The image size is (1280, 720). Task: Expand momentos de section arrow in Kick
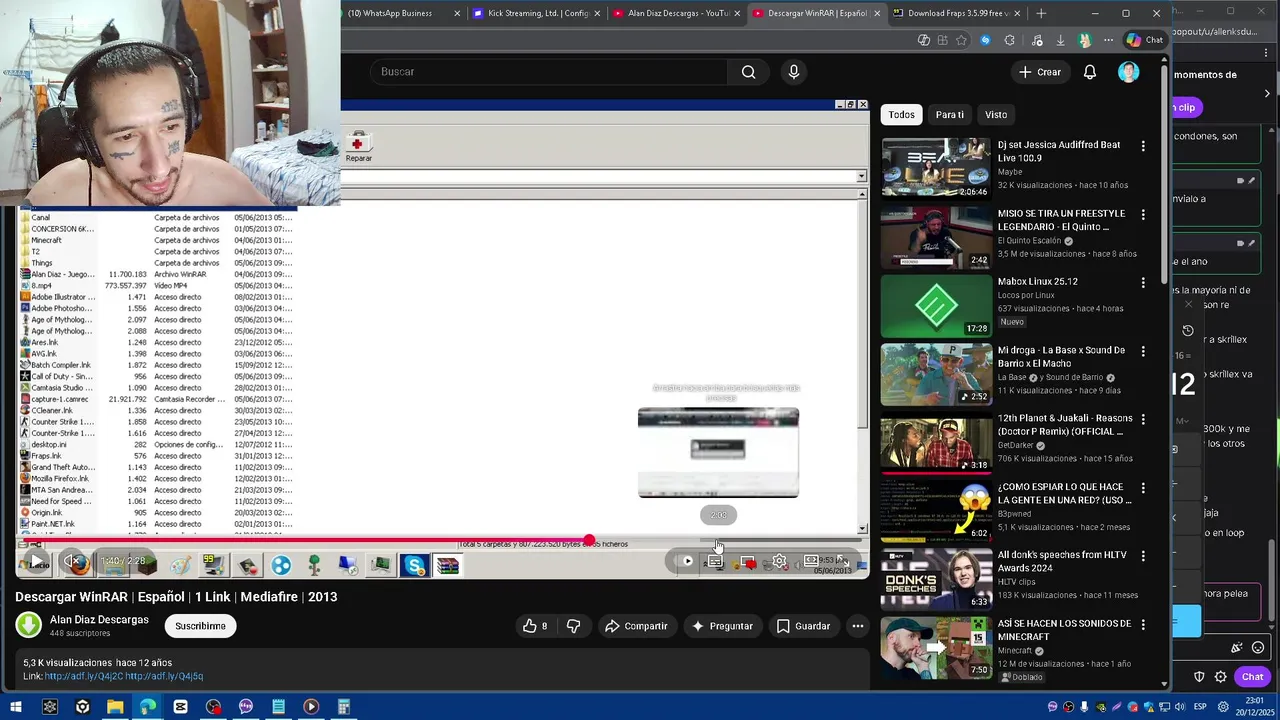pos(1267,94)
